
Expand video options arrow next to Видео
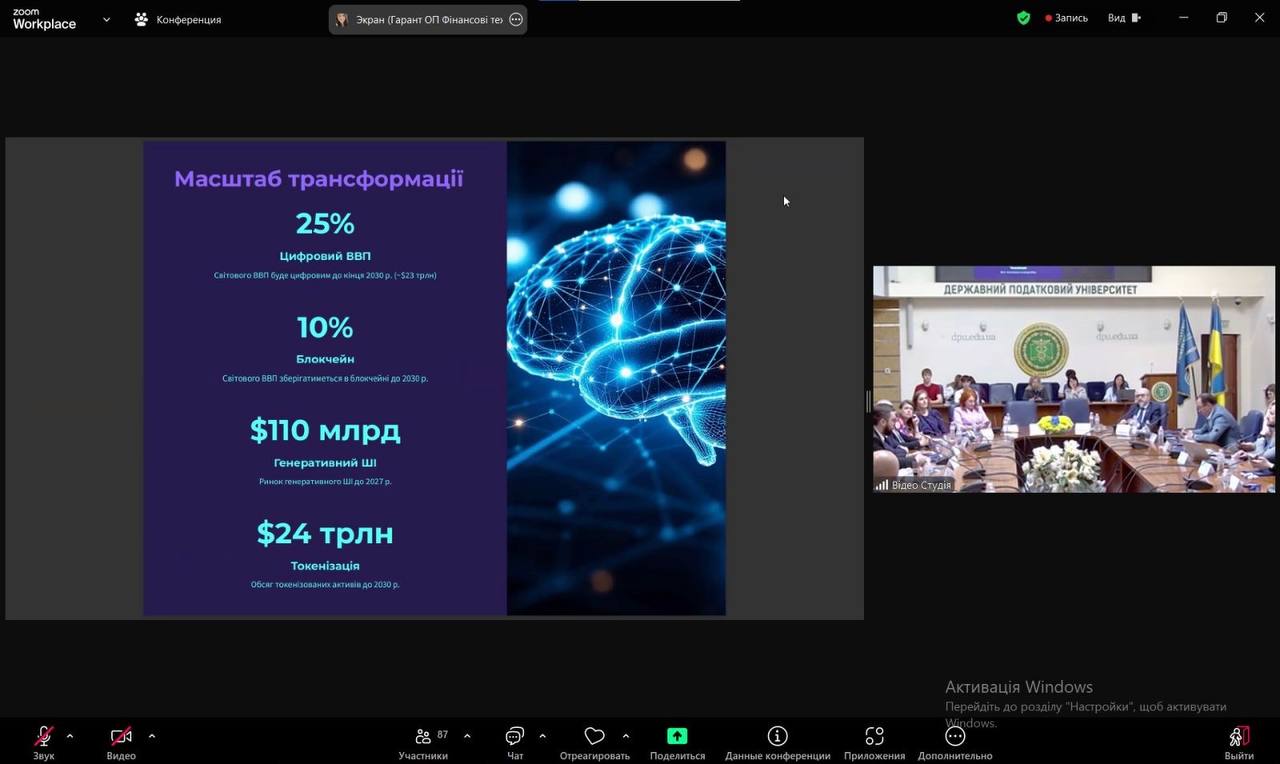pos(152,736)
